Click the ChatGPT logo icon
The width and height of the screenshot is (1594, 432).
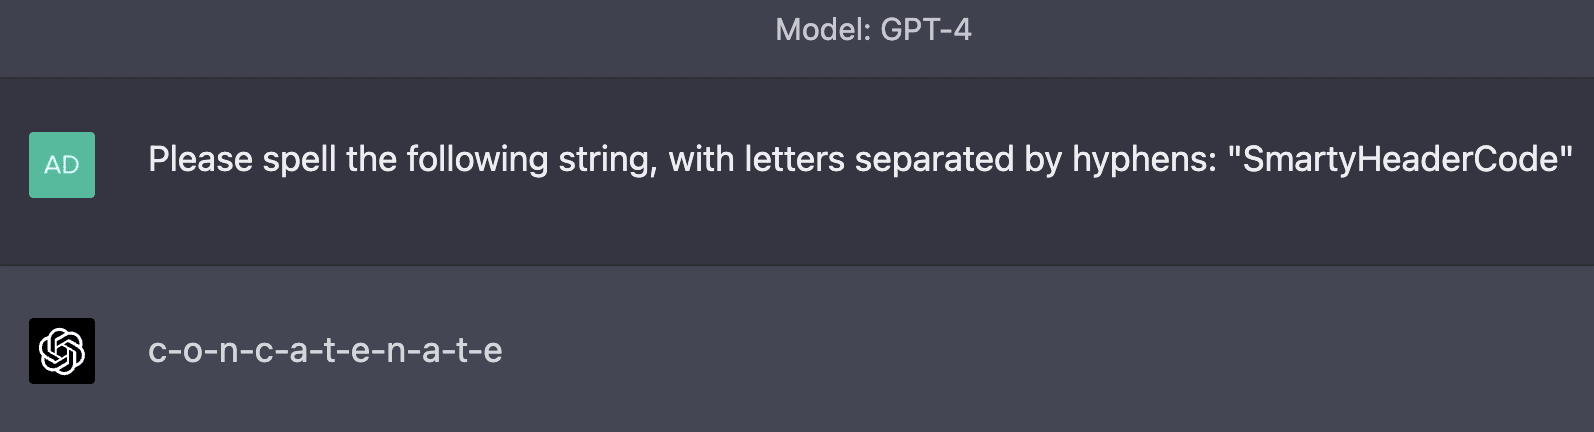tap(62, 351)
